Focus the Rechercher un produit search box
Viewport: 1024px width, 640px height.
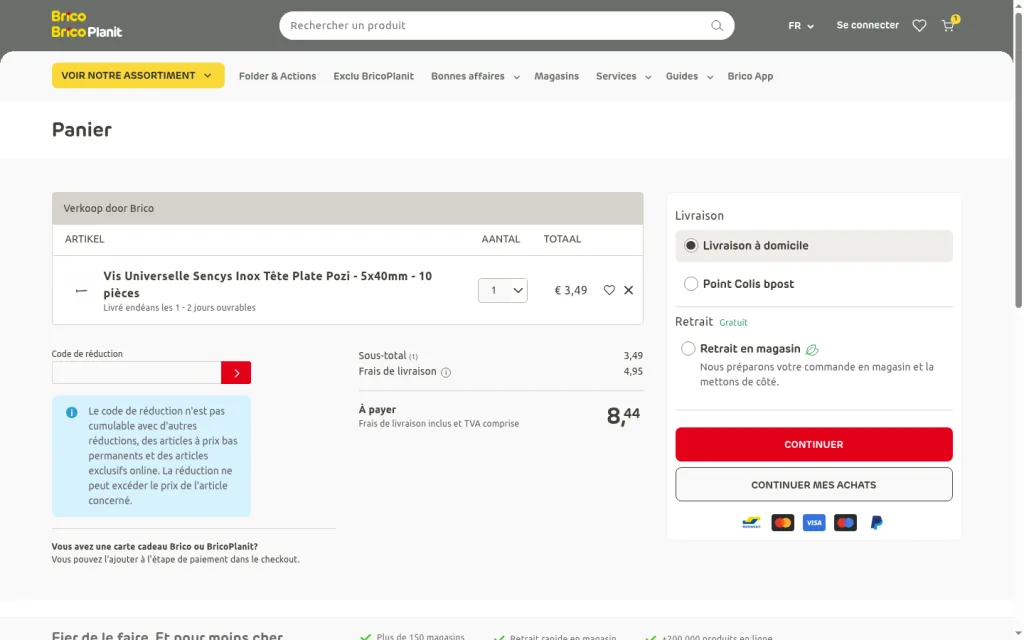507,25
